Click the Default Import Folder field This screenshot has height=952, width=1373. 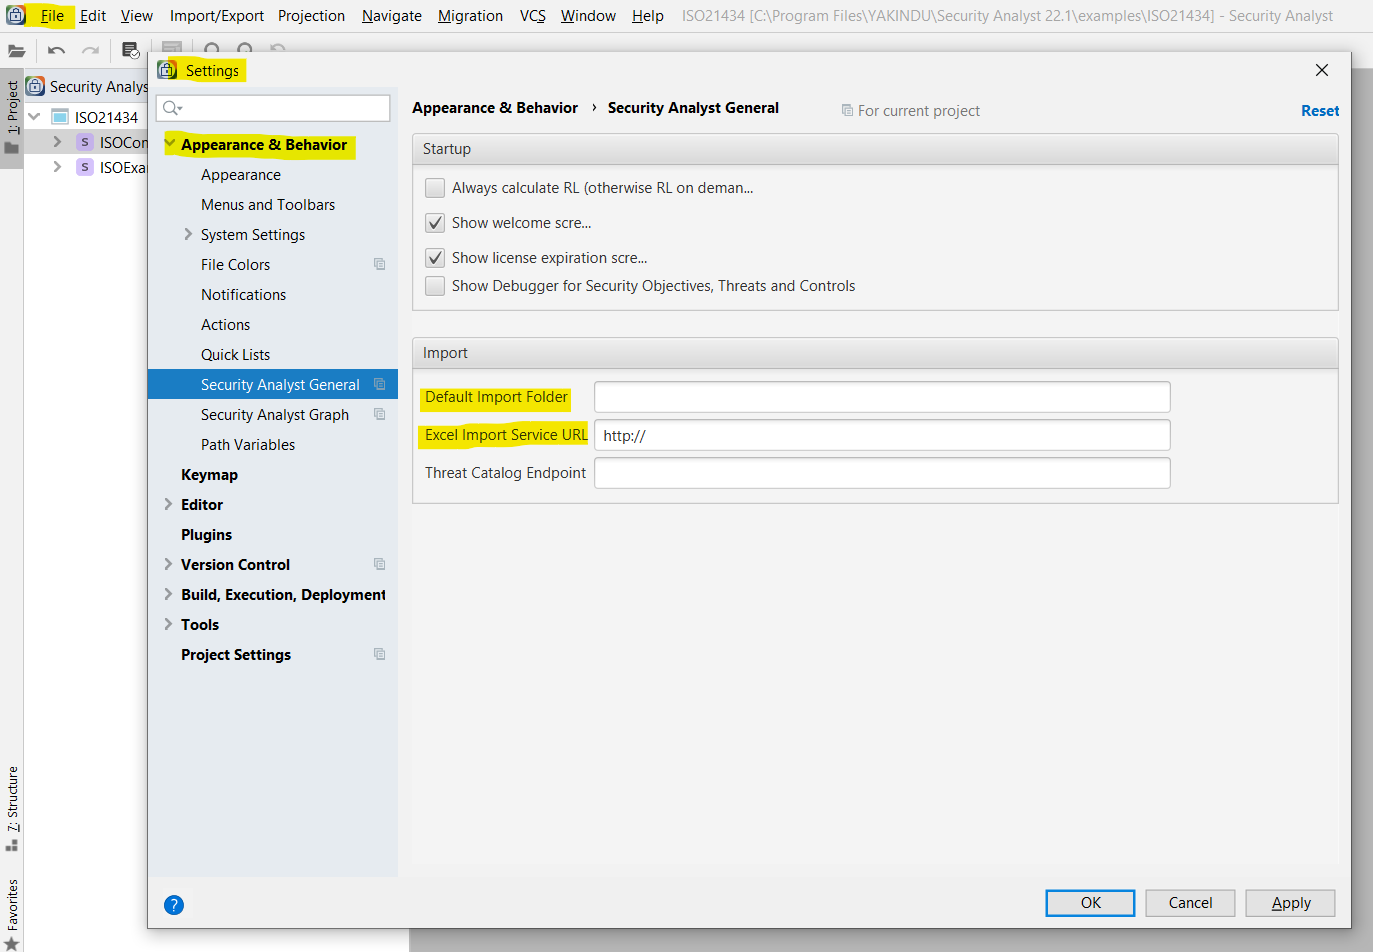click(x=882, y=397)
